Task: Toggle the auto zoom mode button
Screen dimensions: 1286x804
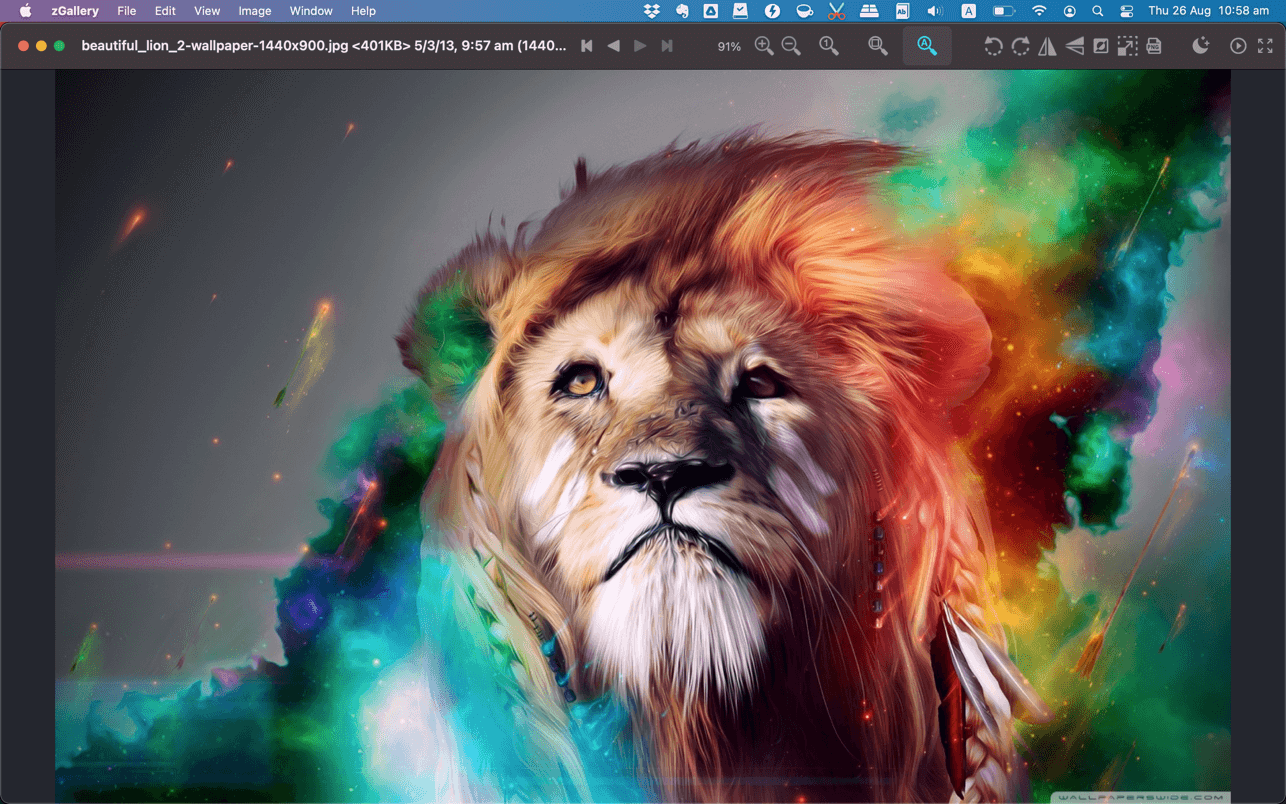Action: 927,46
